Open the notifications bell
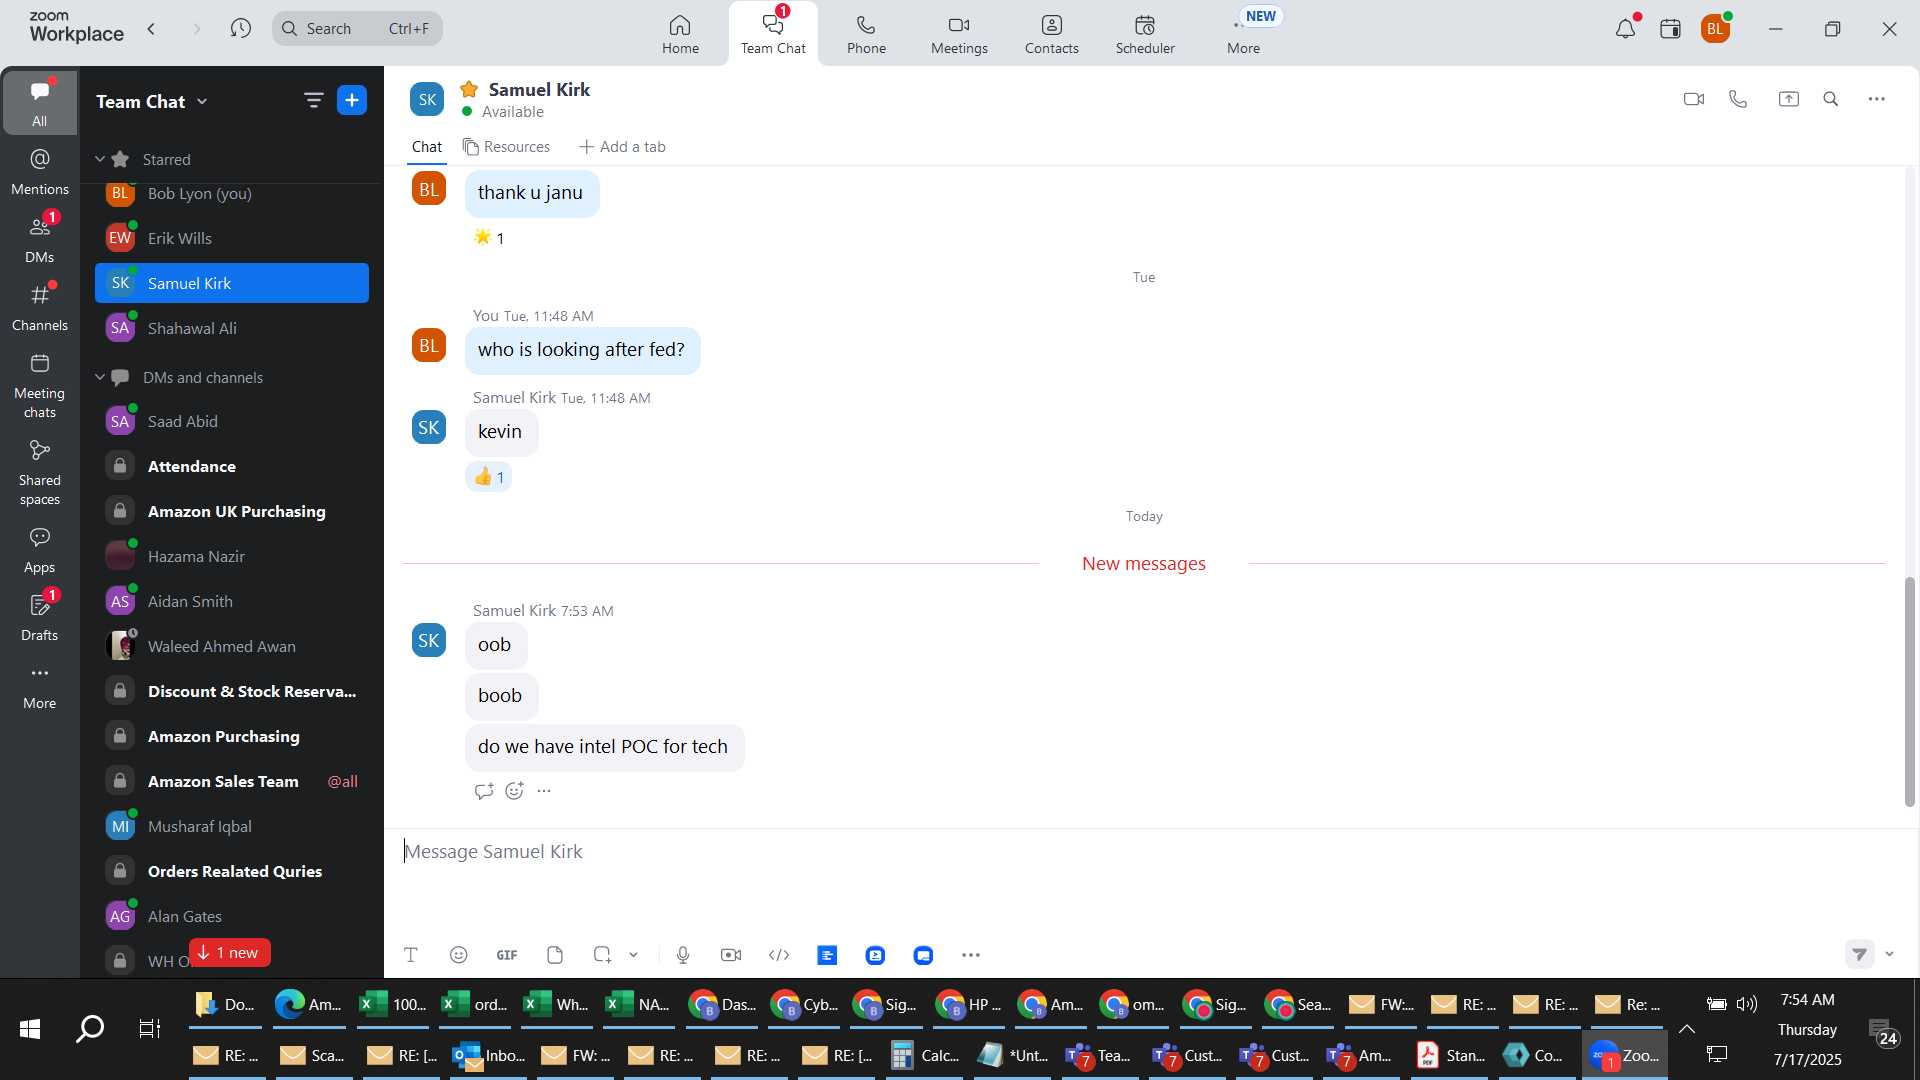1920x1080 pixels. coord(1626,28)
